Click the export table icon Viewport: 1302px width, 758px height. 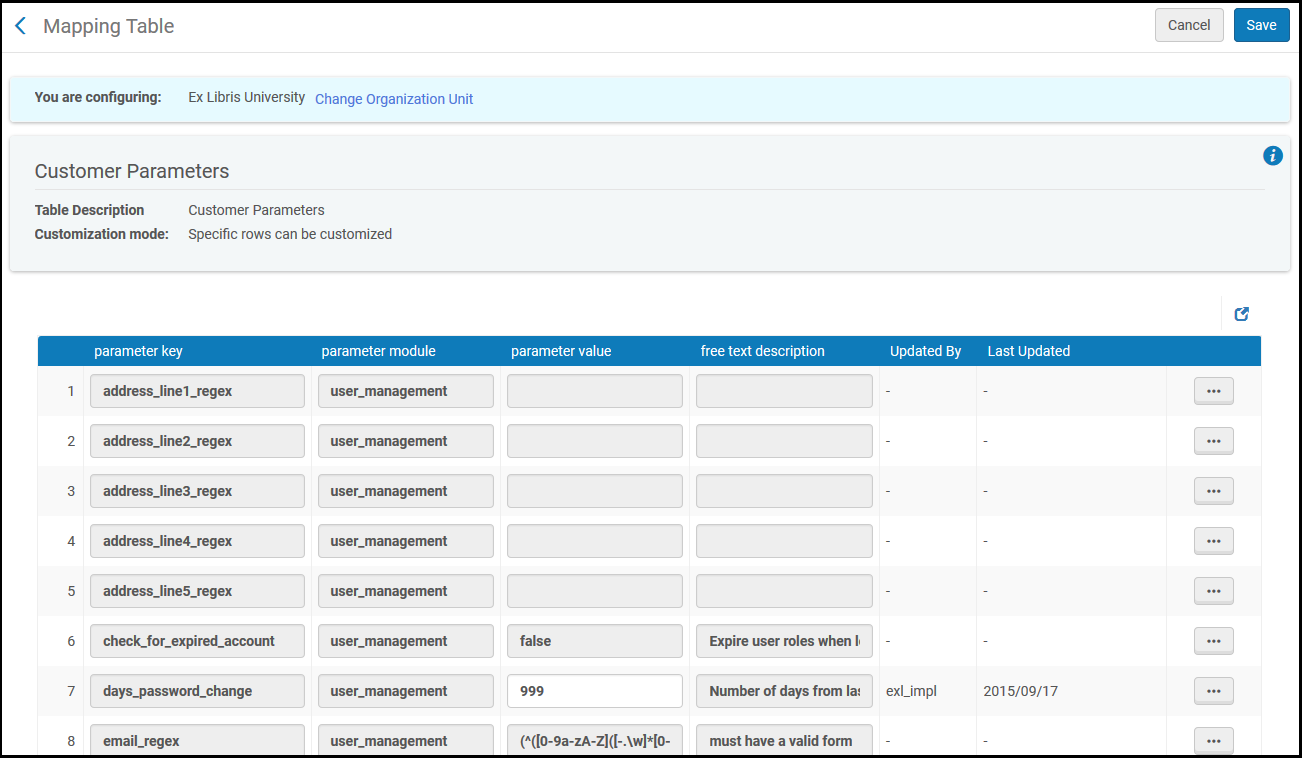(1242, 313)
